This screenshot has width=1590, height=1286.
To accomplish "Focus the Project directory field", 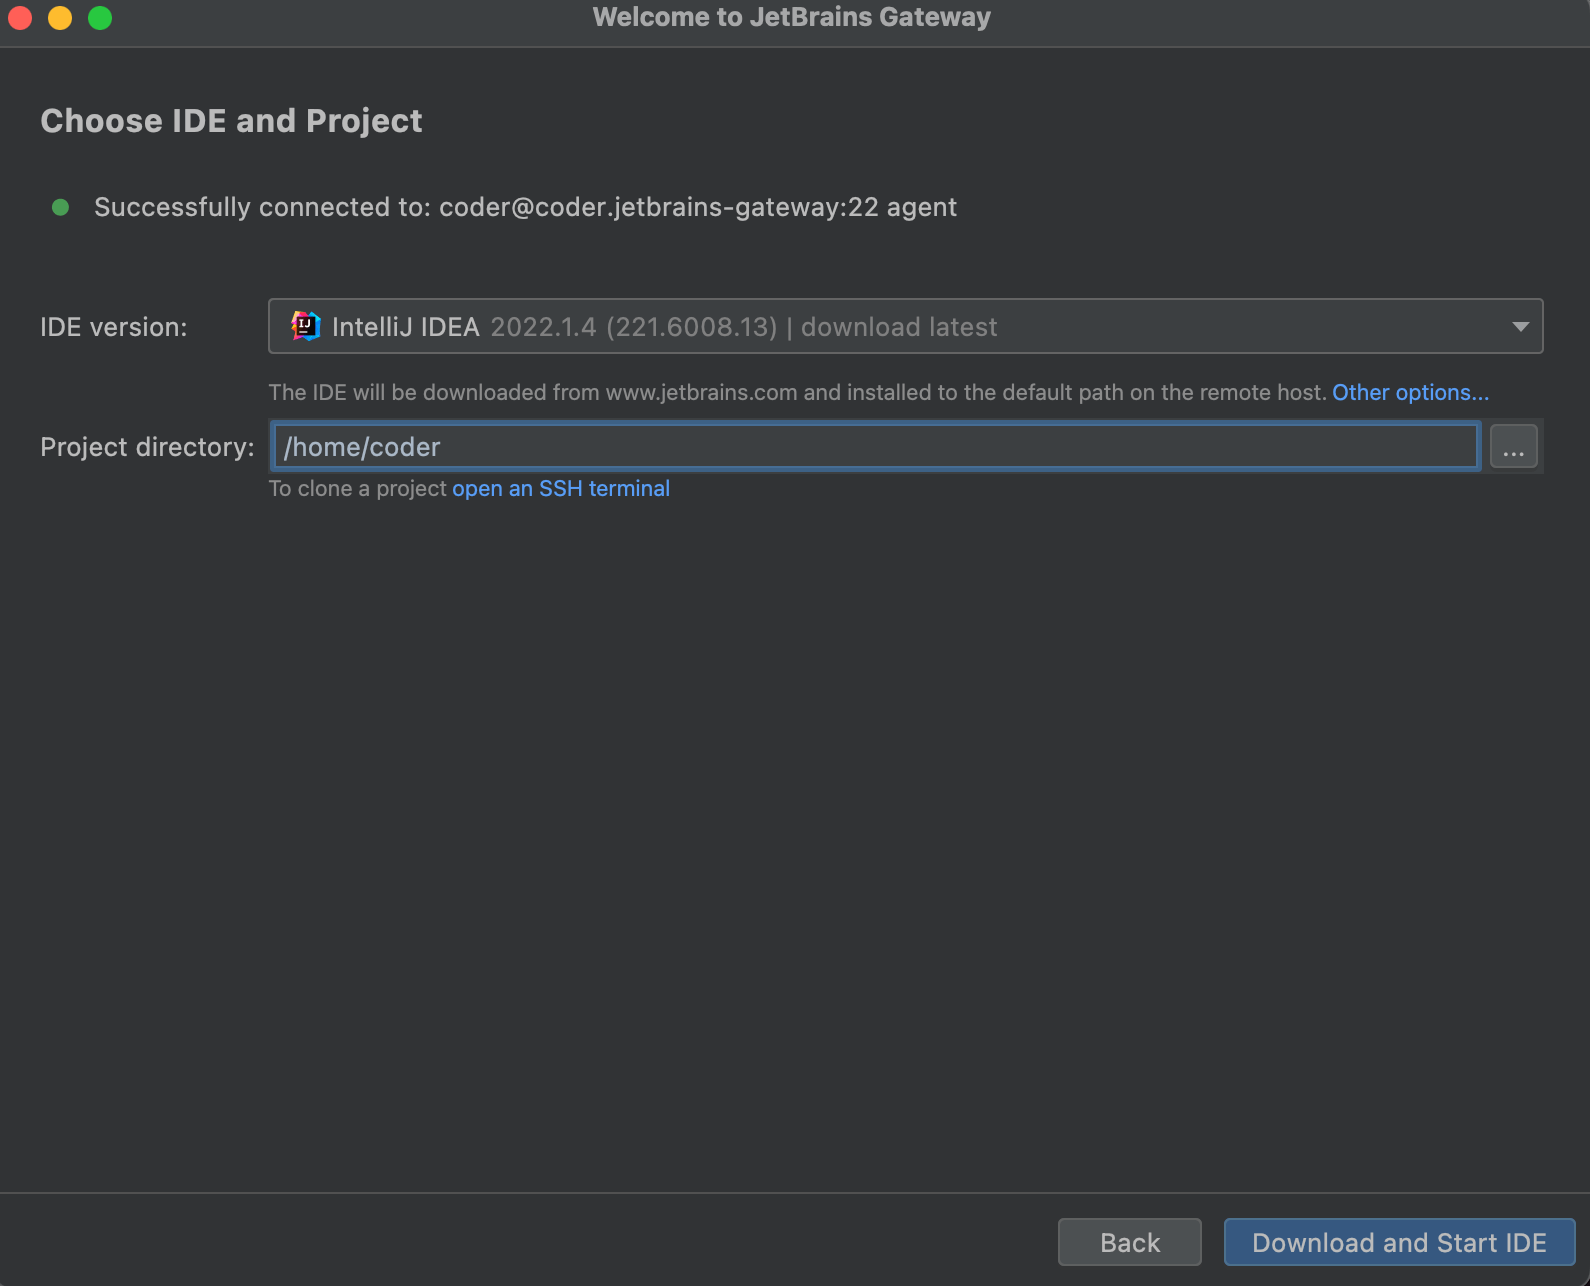I will click(875, 446).
